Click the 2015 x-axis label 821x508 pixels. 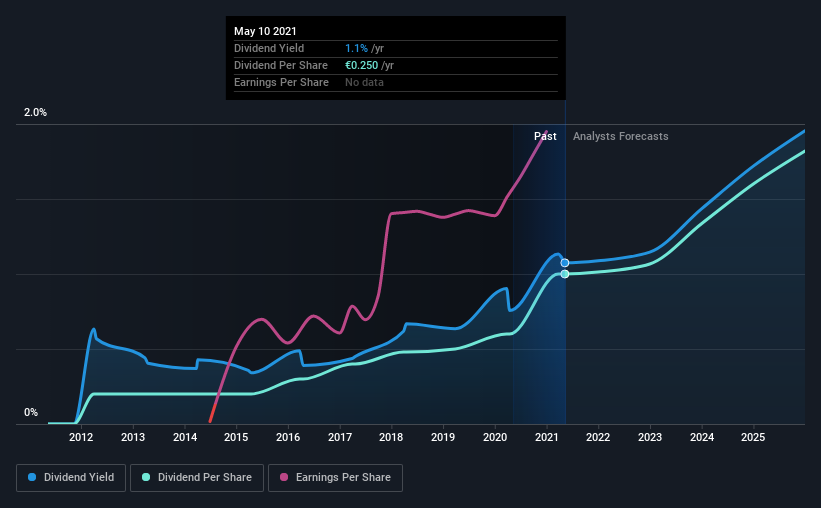tap(236, 437)
